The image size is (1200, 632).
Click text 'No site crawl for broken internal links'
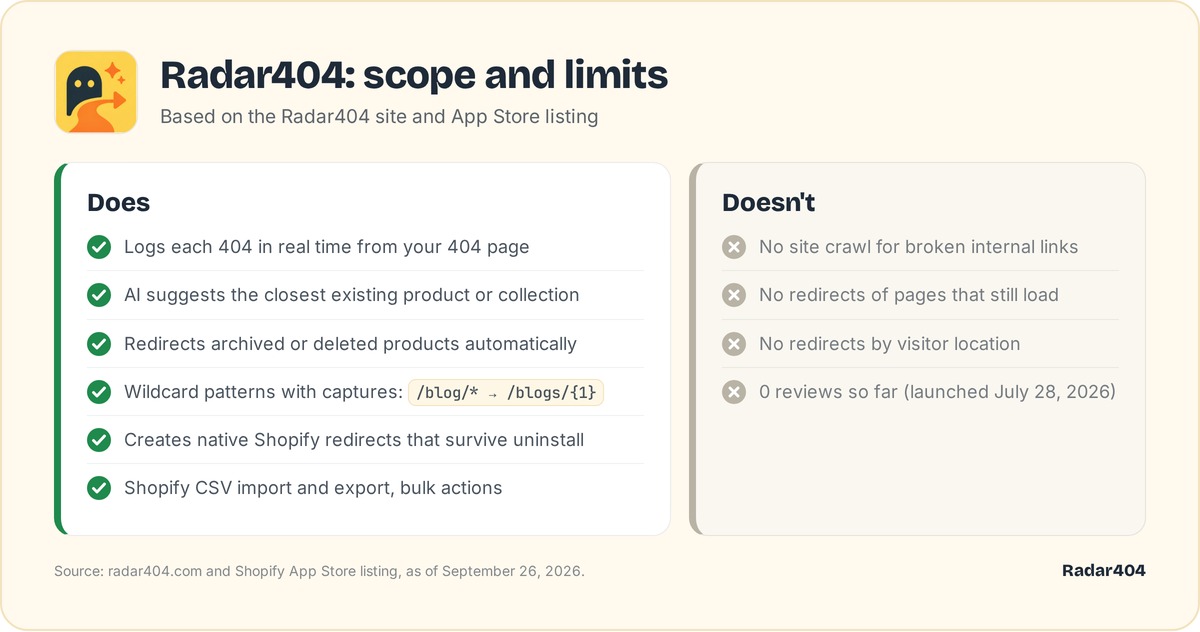pyautogui.click(x=919, y=247)
